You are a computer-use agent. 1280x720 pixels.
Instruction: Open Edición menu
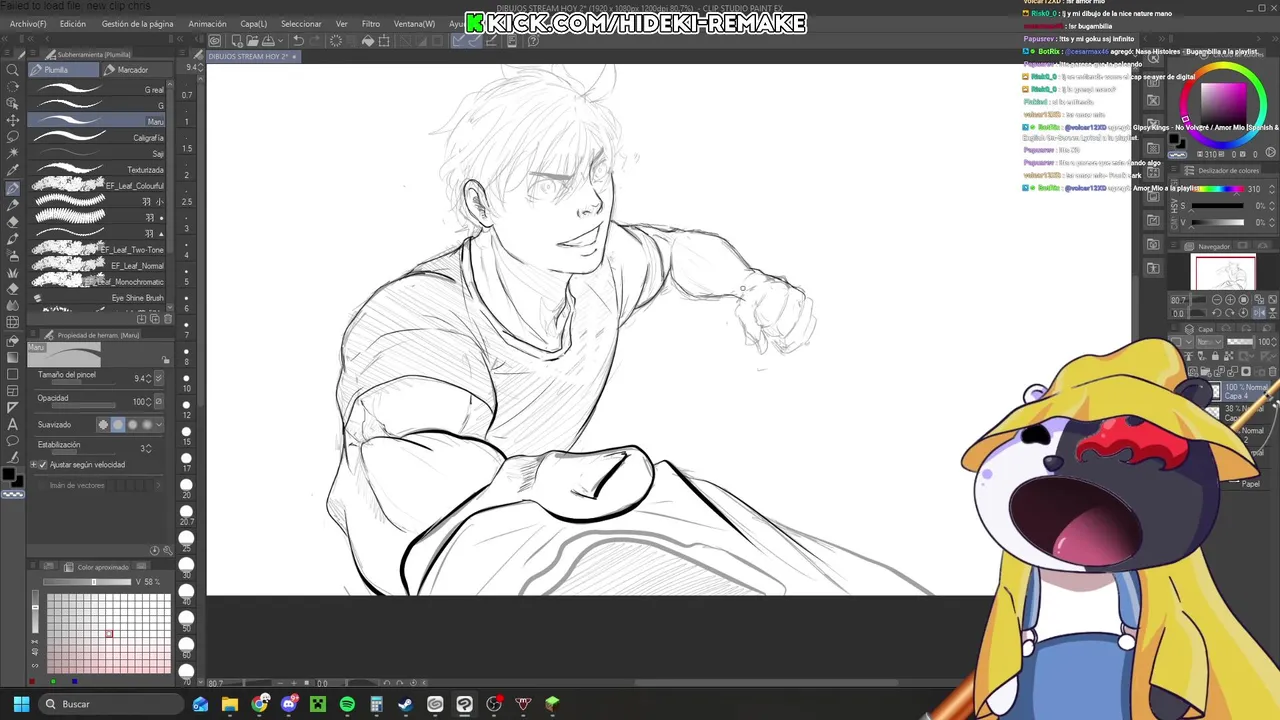tap(73, 24)
